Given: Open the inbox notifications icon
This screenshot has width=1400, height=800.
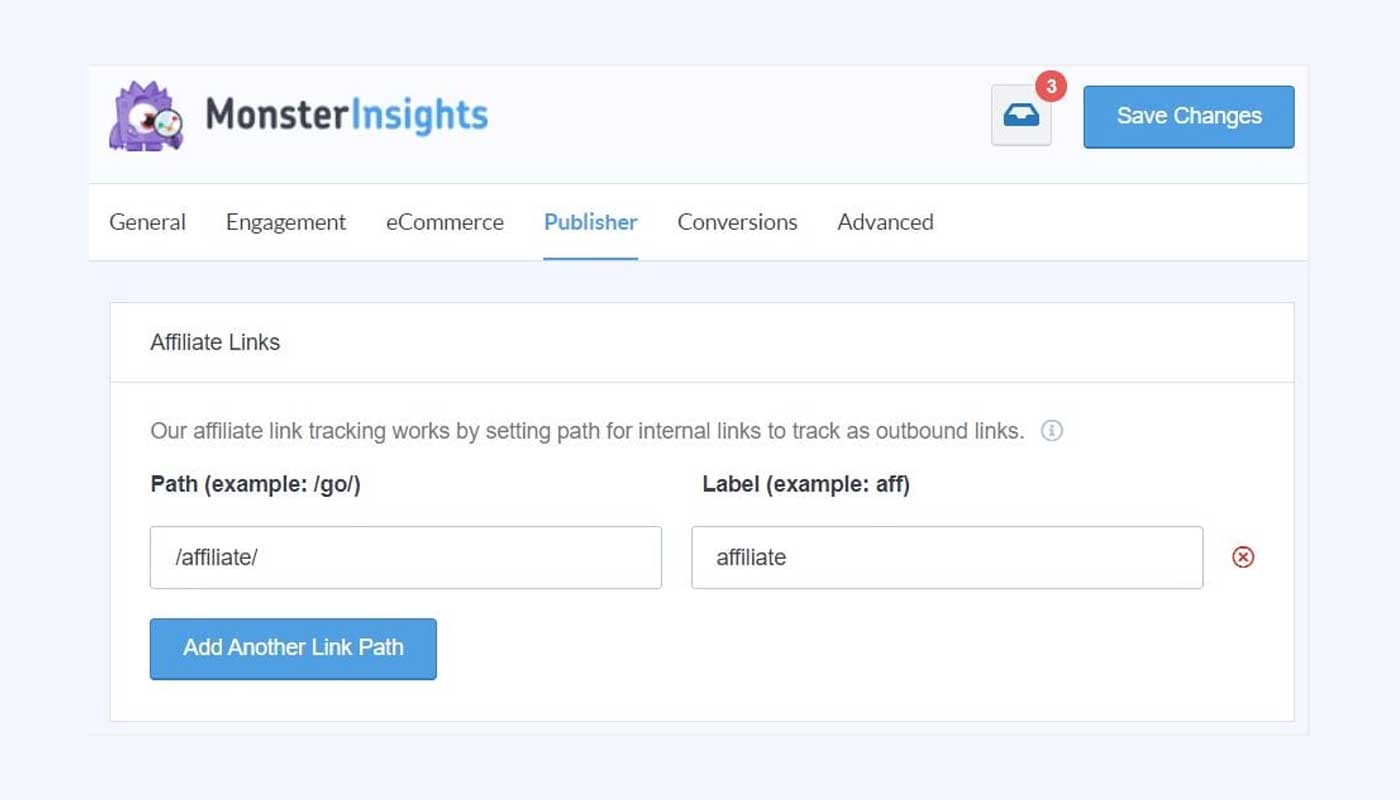Looking at the screenshot, I should pos(1021,117).
